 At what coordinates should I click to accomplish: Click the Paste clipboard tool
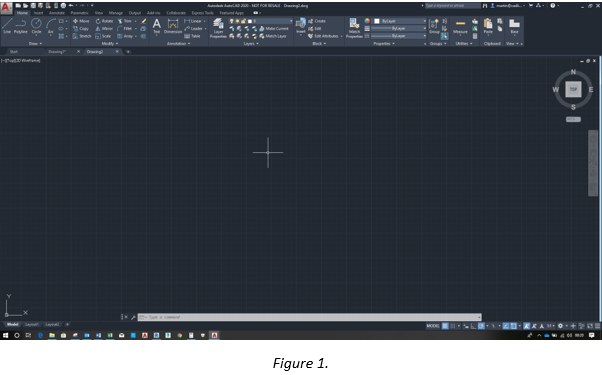point(488,26)
